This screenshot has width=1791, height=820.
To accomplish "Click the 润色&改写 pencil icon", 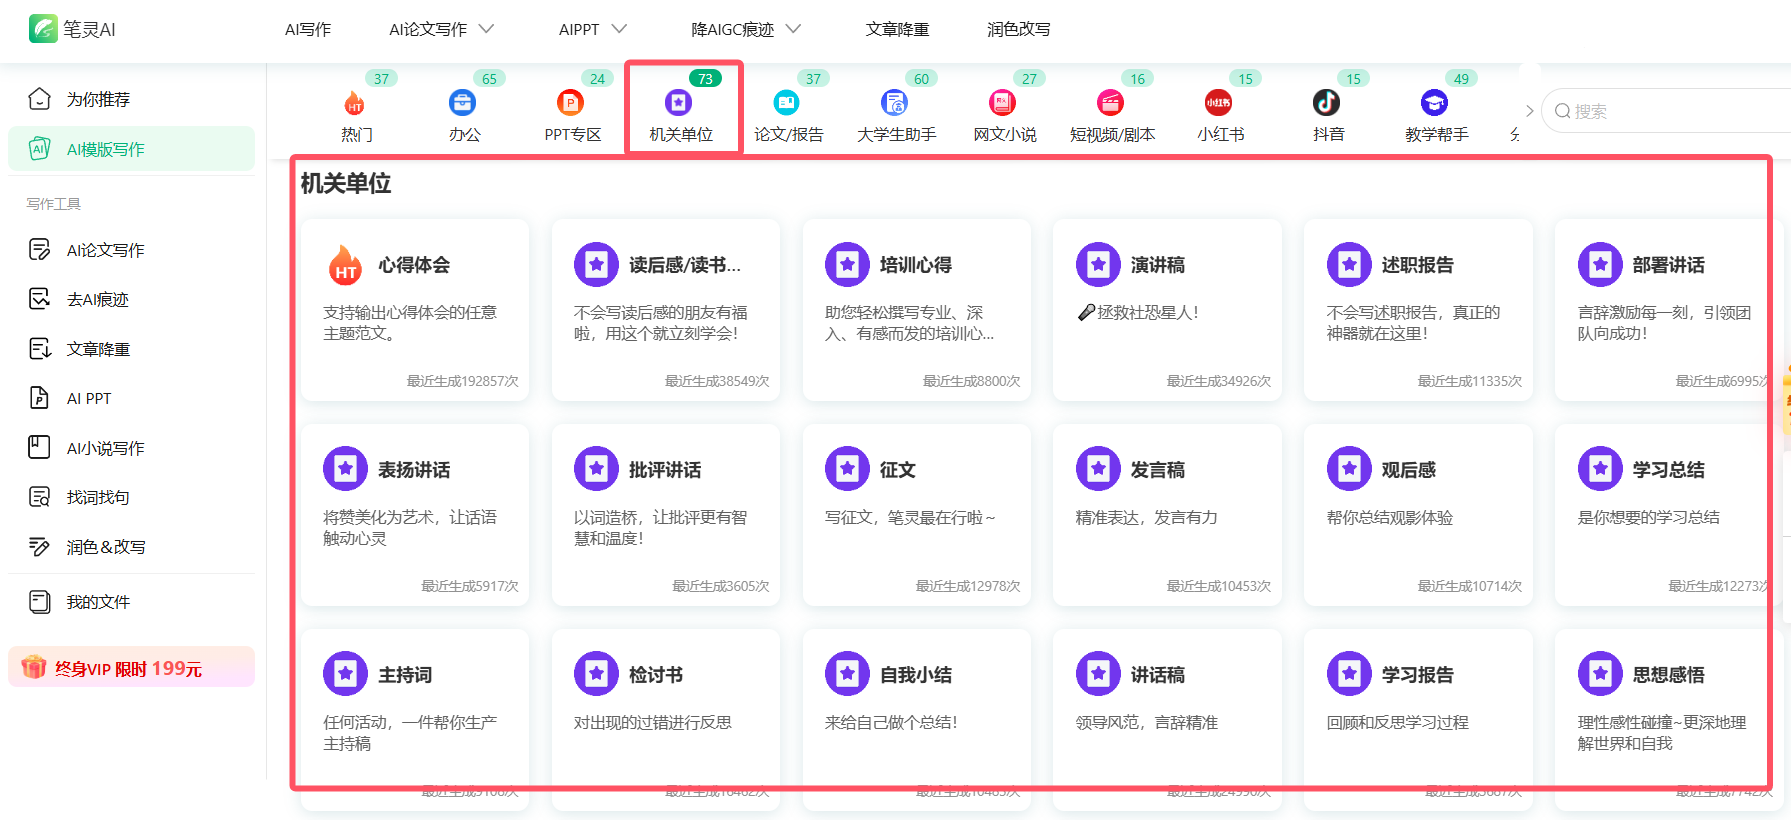I will [x=39, y=547].
